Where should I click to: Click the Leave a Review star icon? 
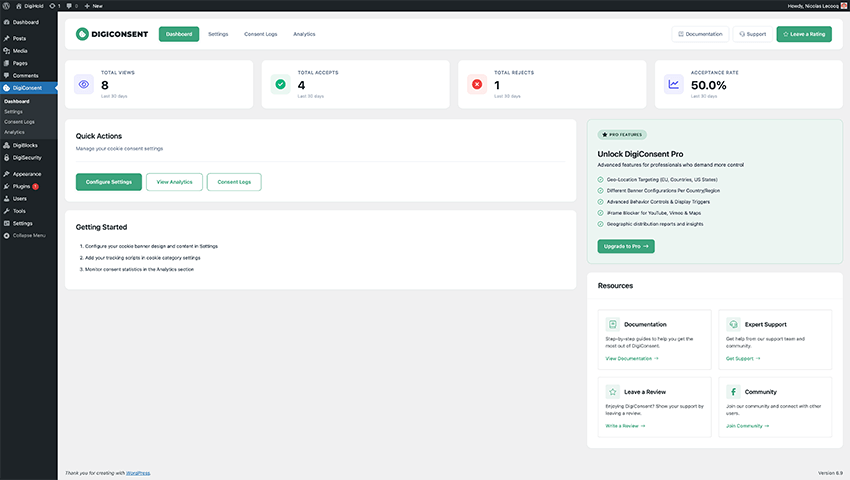click(x=613, y=391)
